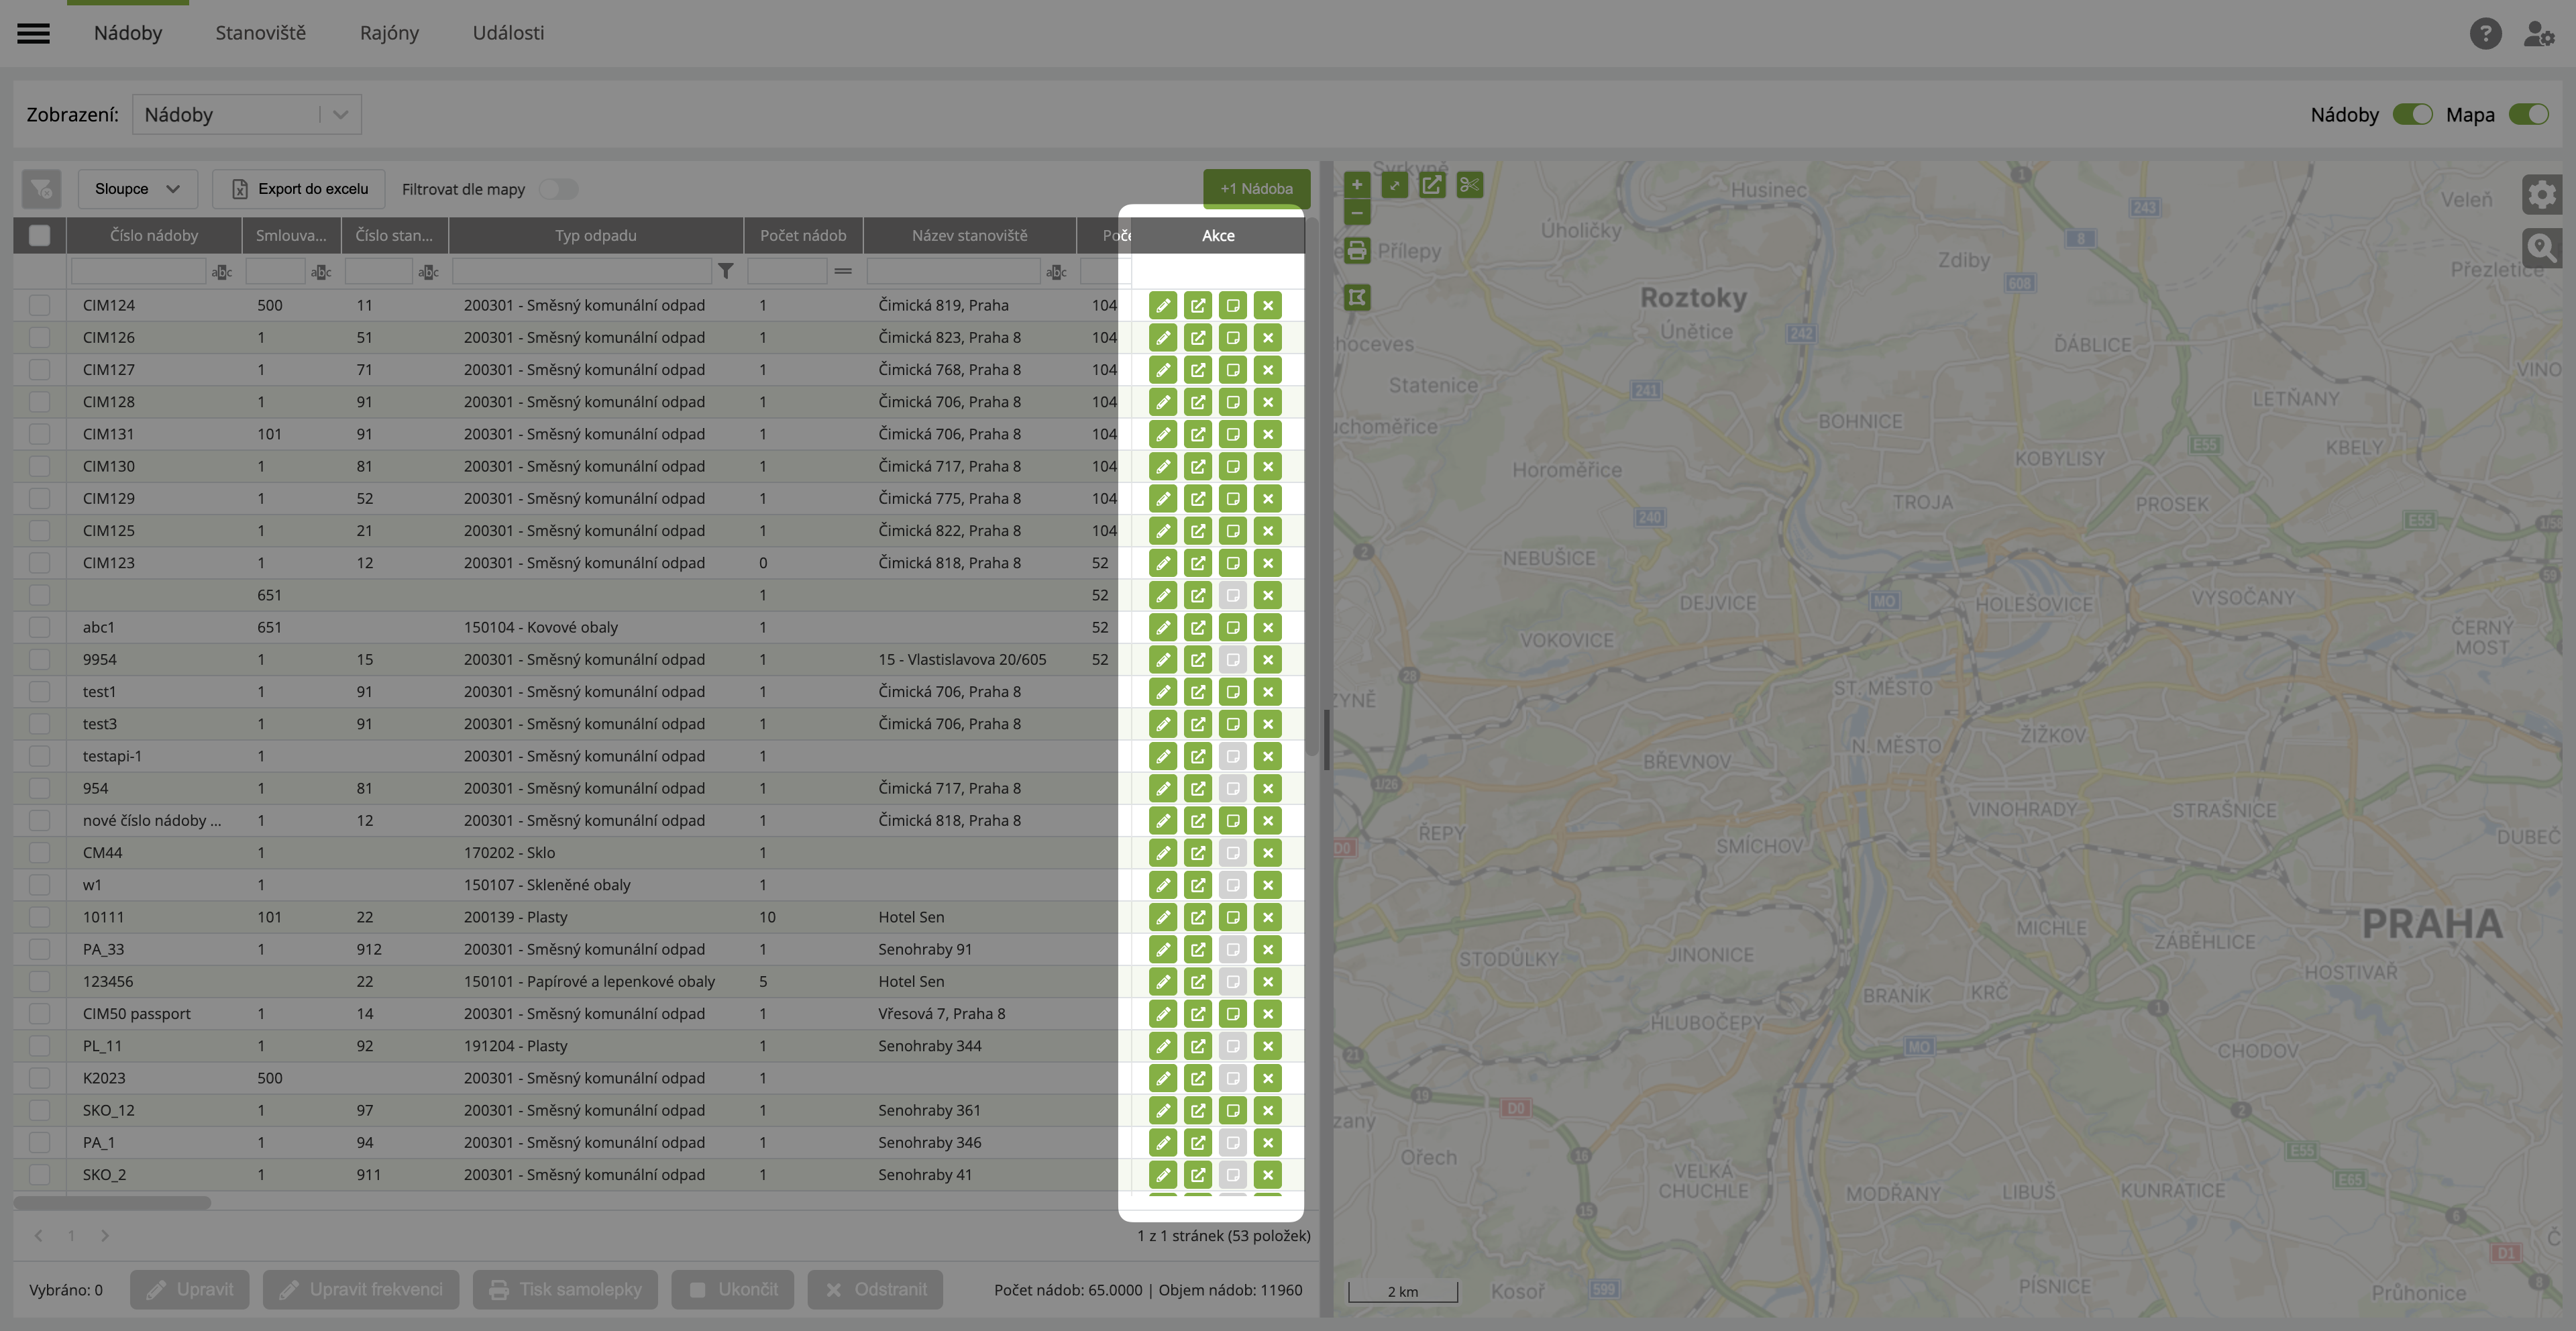Select the polygon draw tool on map
Image resolution: width=2576 pixels, height=1331 pixels.
click(1356, 297)
